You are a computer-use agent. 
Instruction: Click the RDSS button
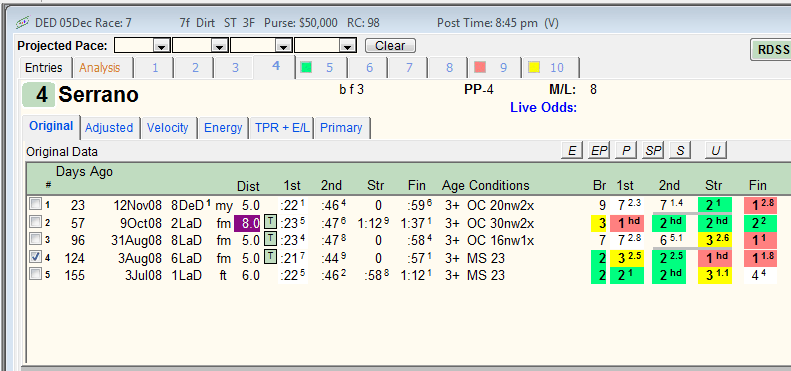pos(771,49)
